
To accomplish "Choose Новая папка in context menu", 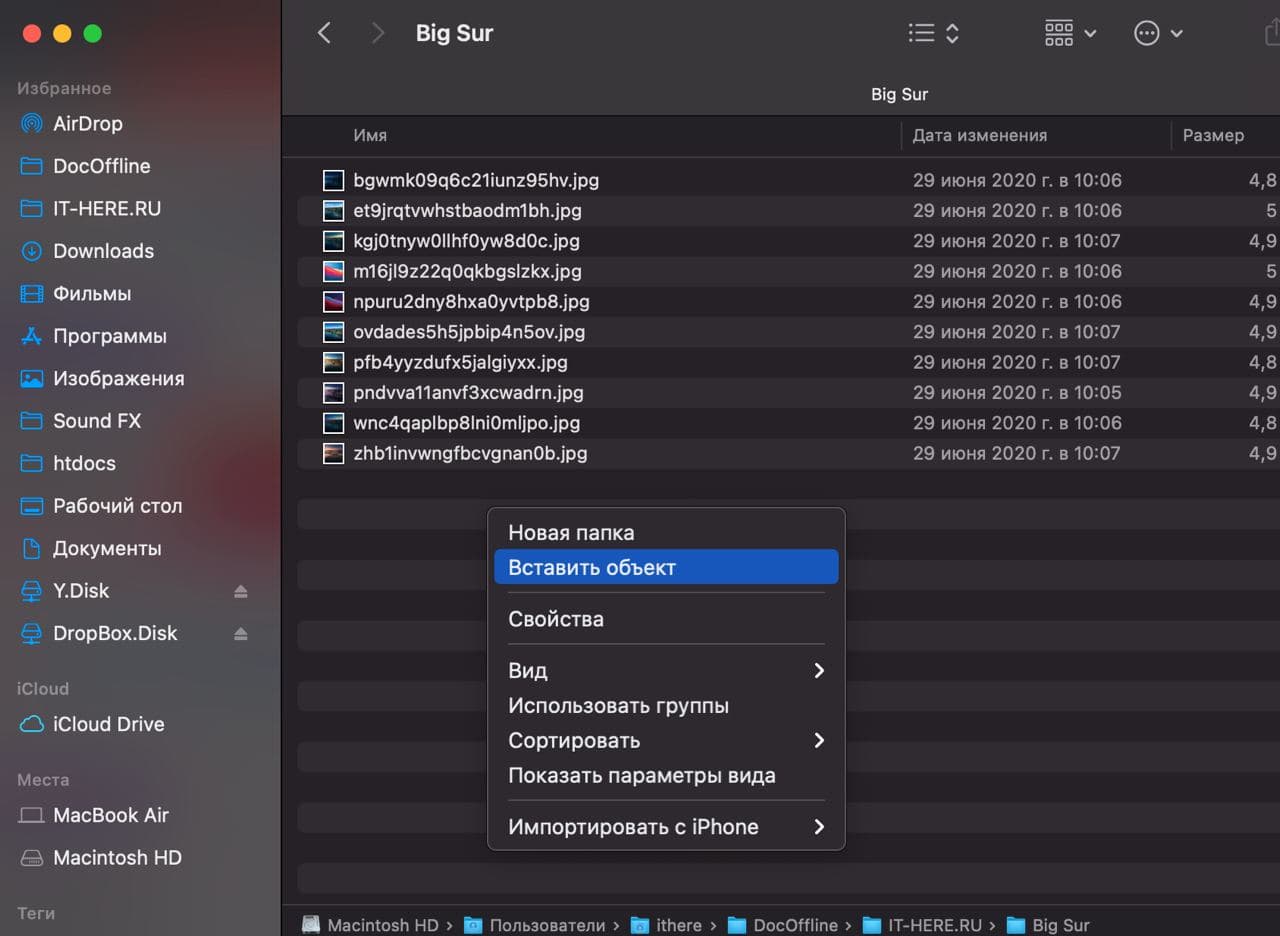I will click(666, 533).
